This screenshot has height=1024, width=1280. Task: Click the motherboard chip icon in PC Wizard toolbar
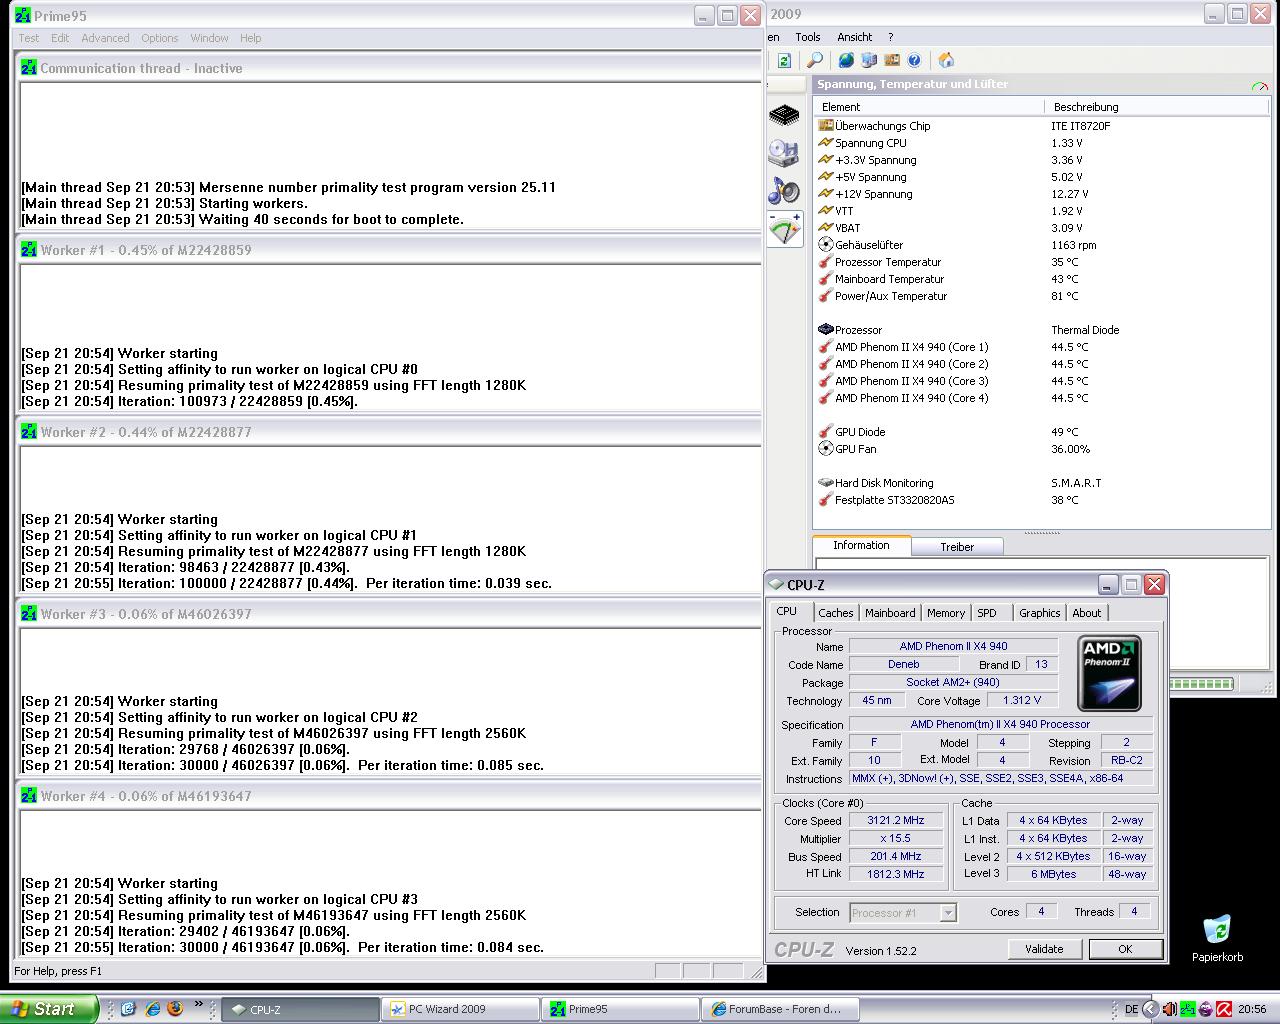point(892,60)
